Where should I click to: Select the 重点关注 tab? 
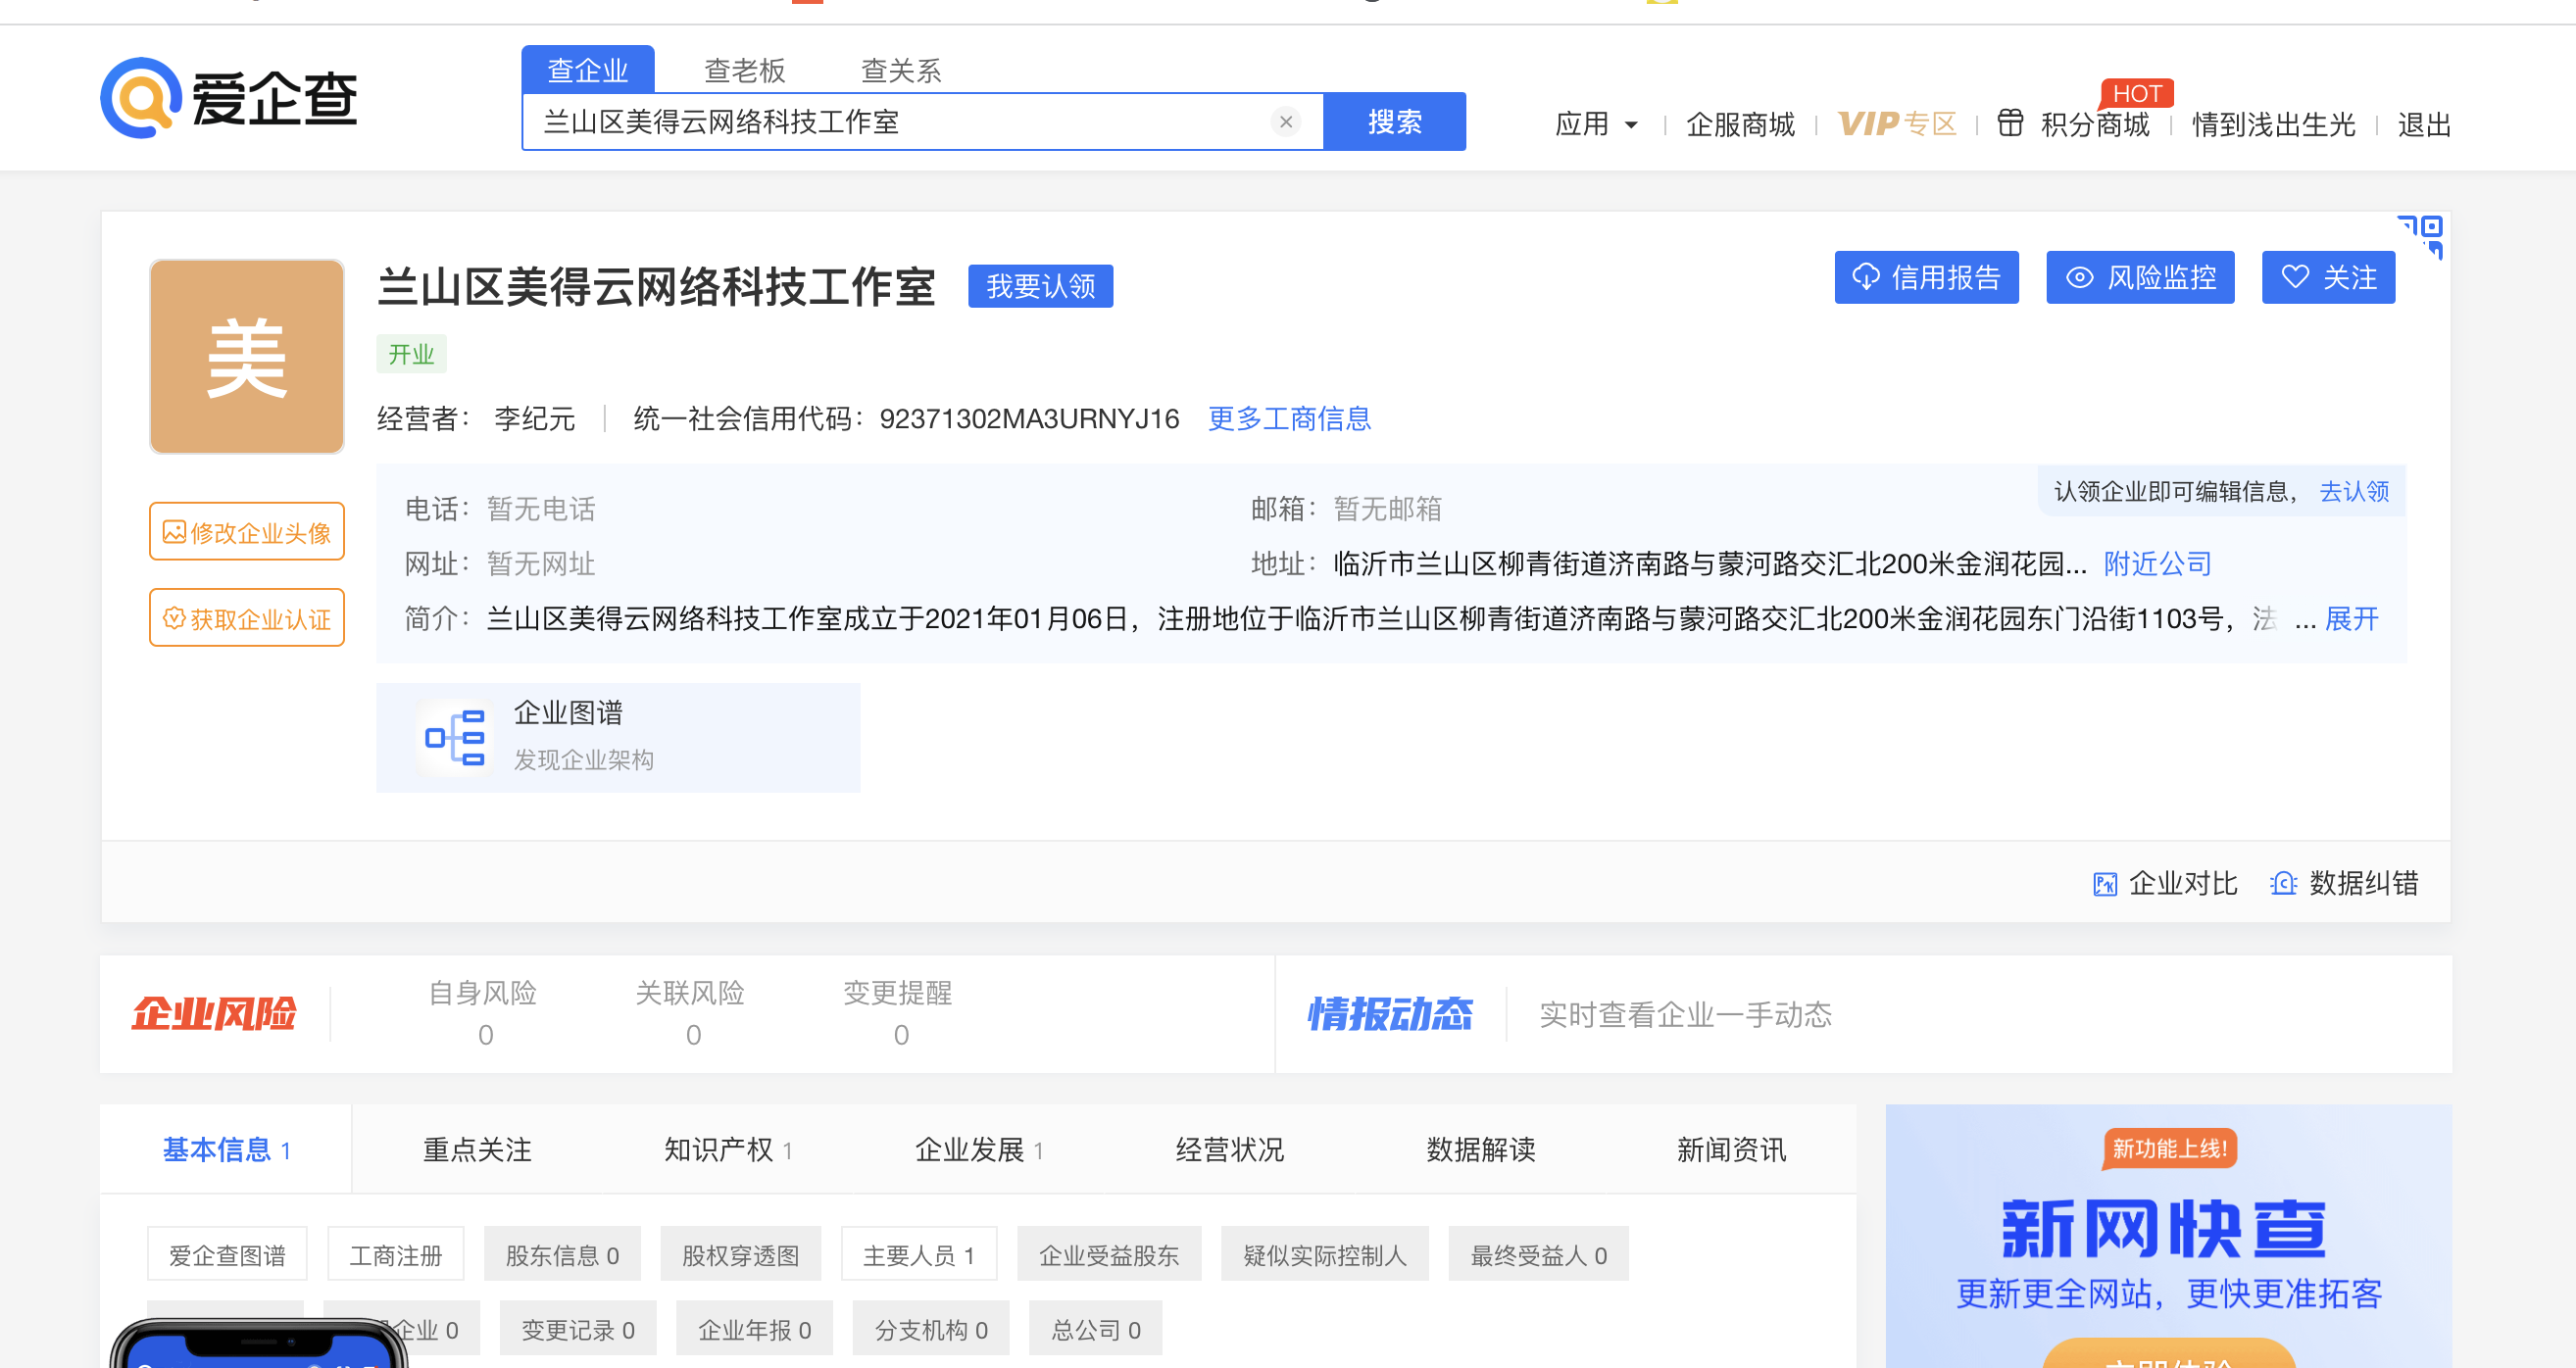pos(477,1150)
